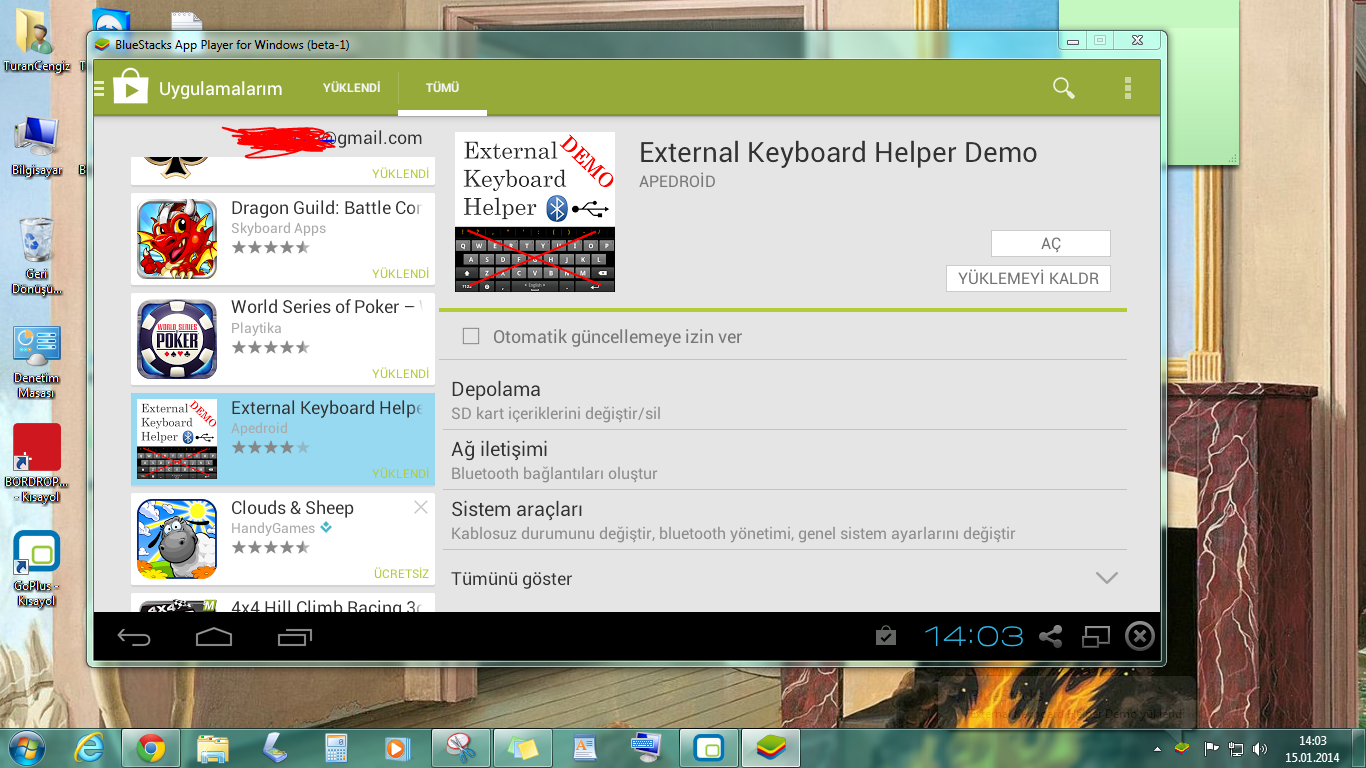Image resolution: width=1366 pixels, height=768 pixels.
Task: Click the 14:03 Android clock
Action: tap(974, 636)
